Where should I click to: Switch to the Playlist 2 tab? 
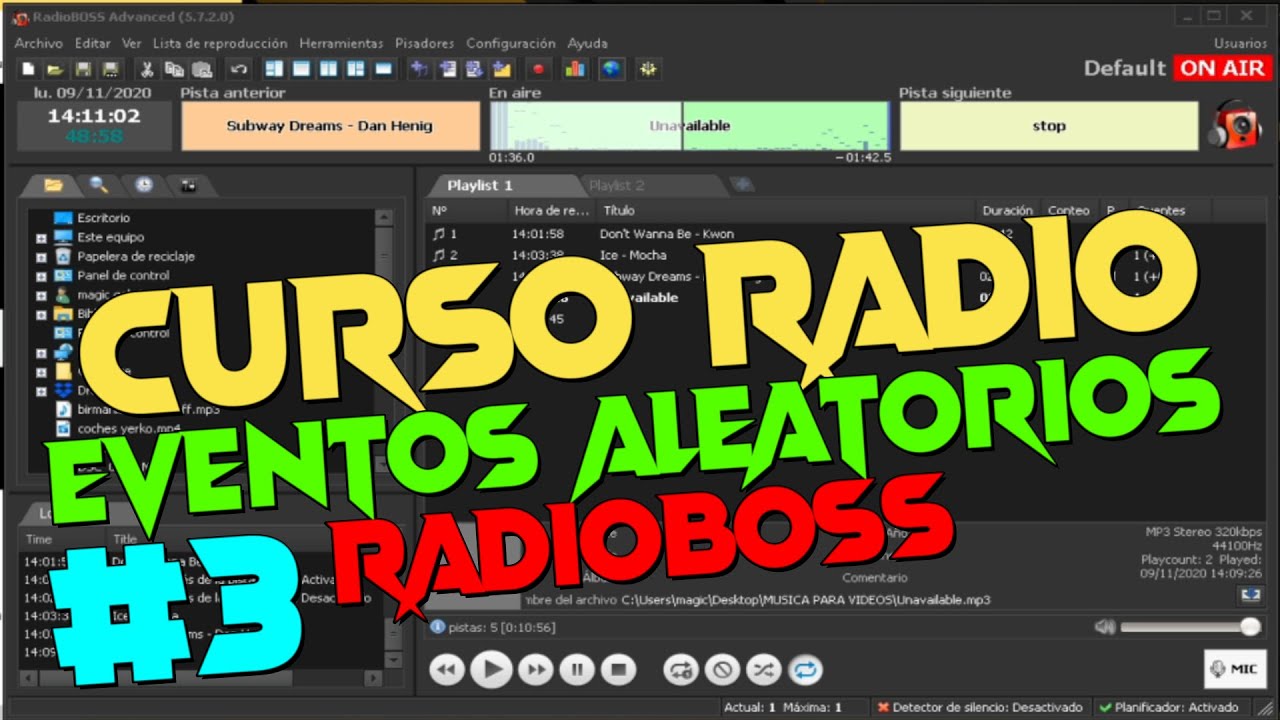(x=617, y=186)
